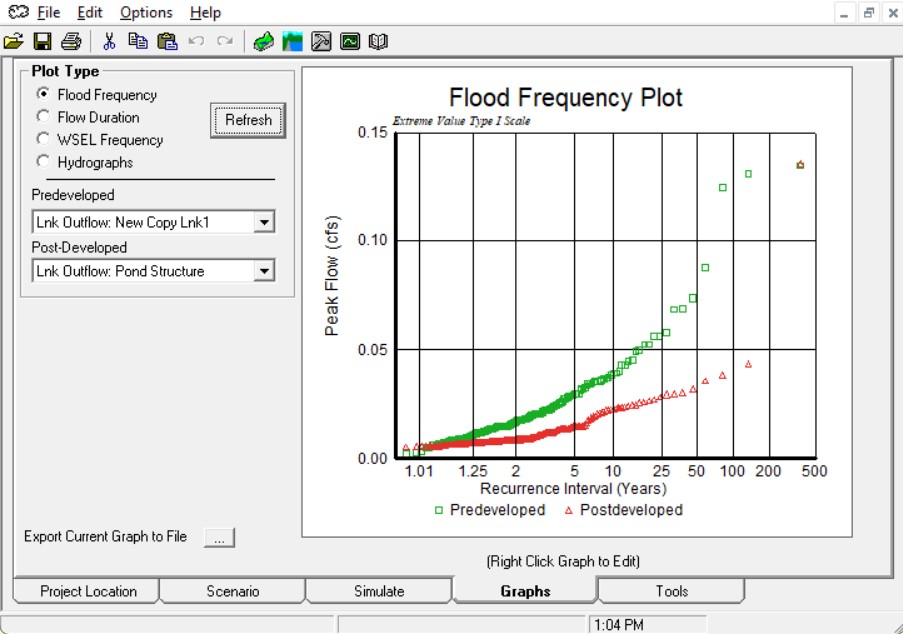Select the Hydrographs option
903x634 pixels.
(42, 162)
